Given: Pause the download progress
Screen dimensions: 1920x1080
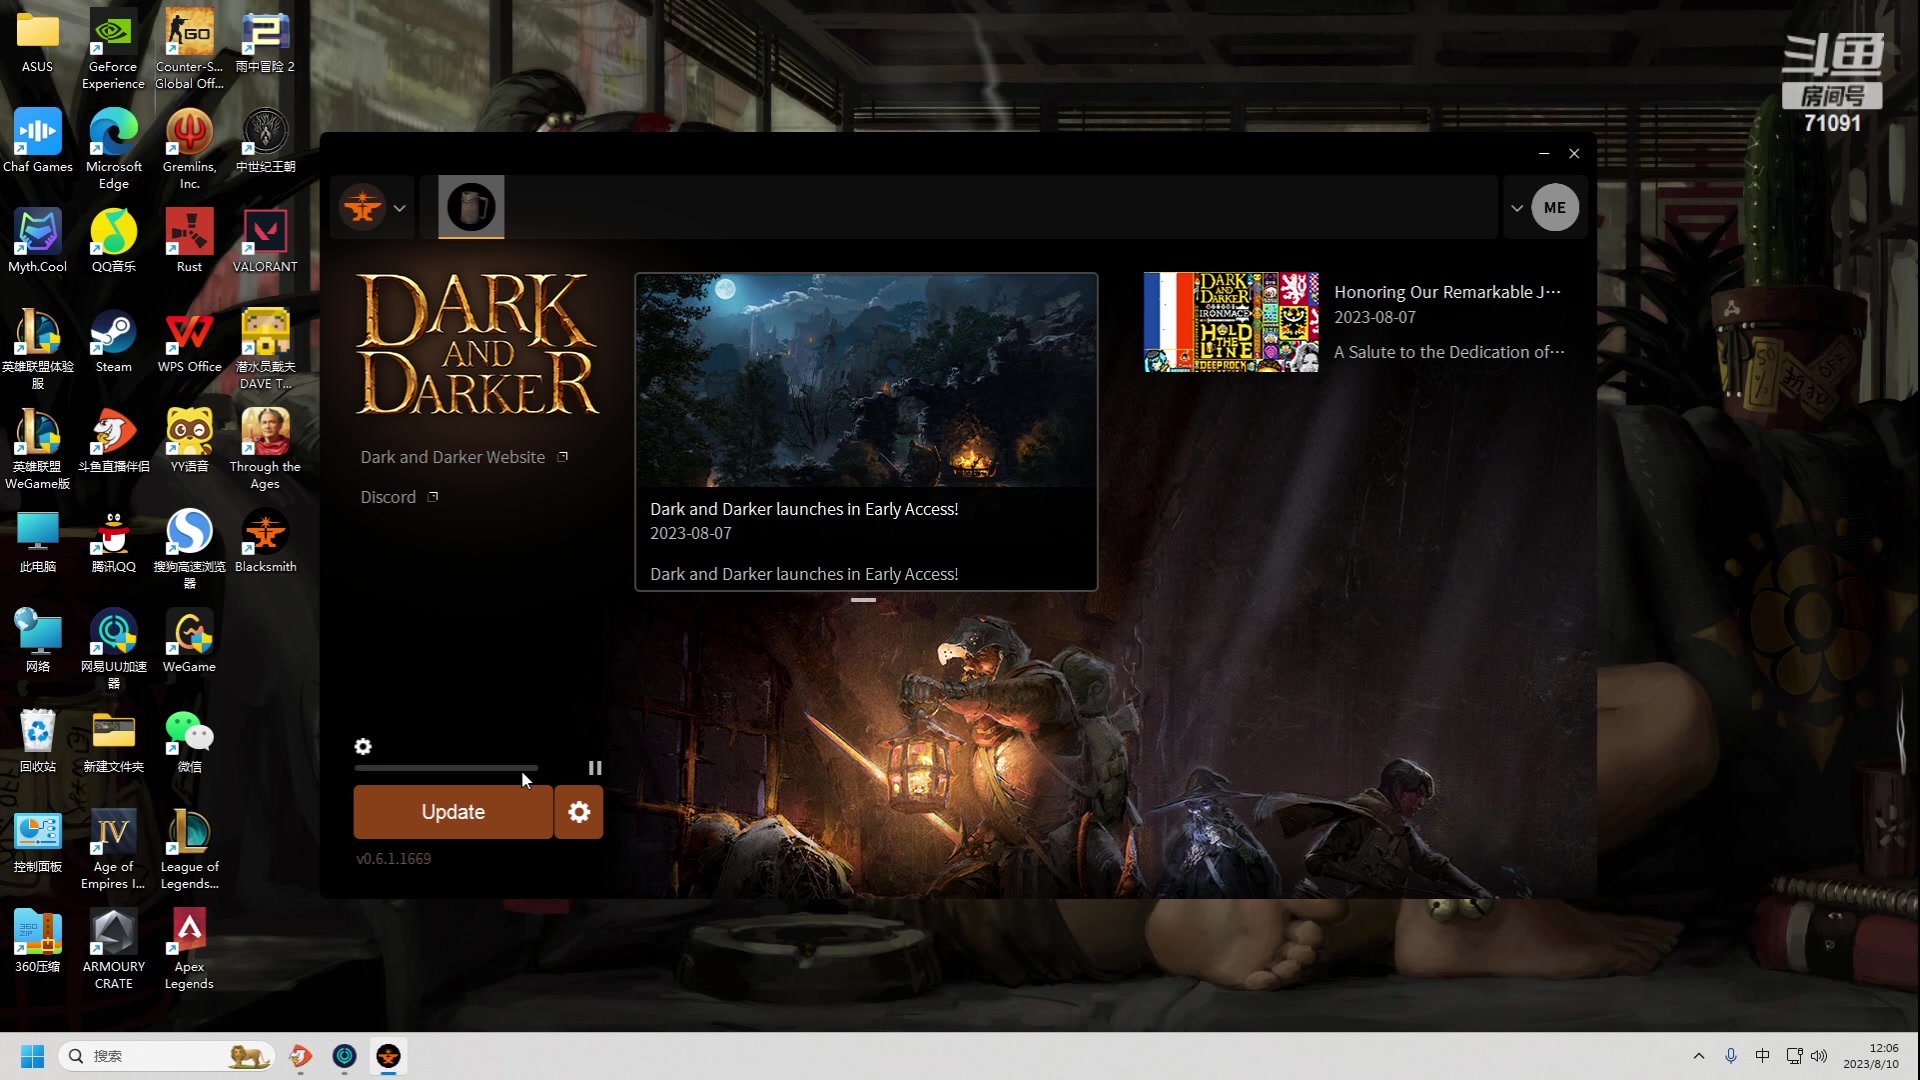Looking at the screenshot, I should coord(595,768).
